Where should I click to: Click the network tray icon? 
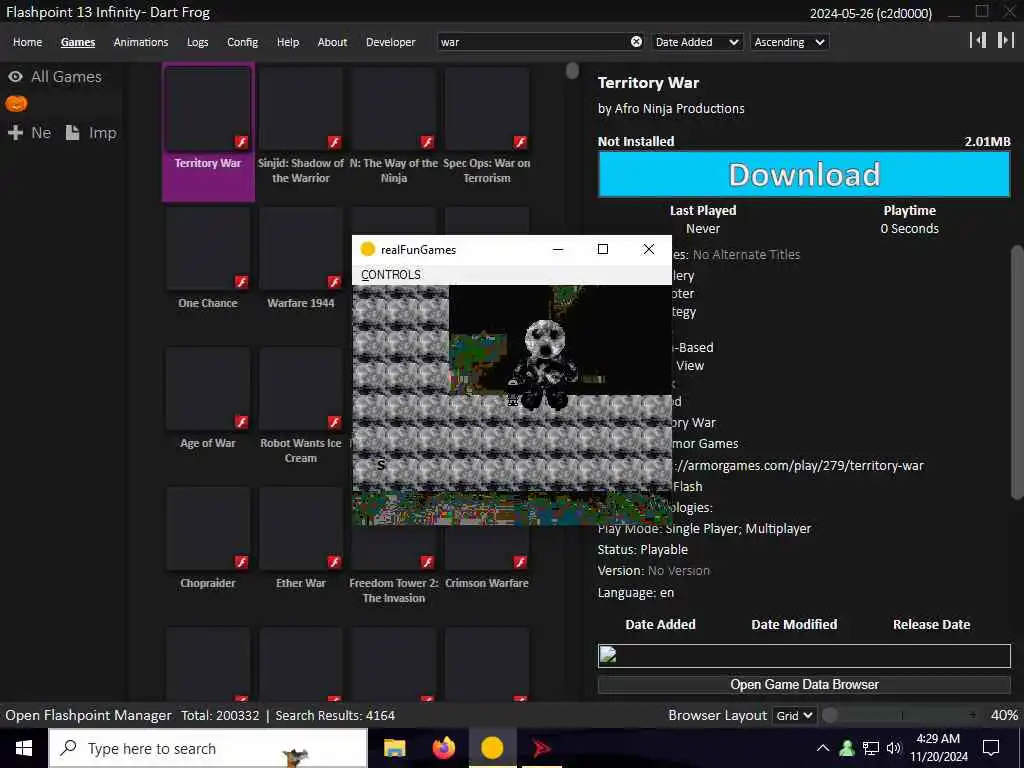871,748
